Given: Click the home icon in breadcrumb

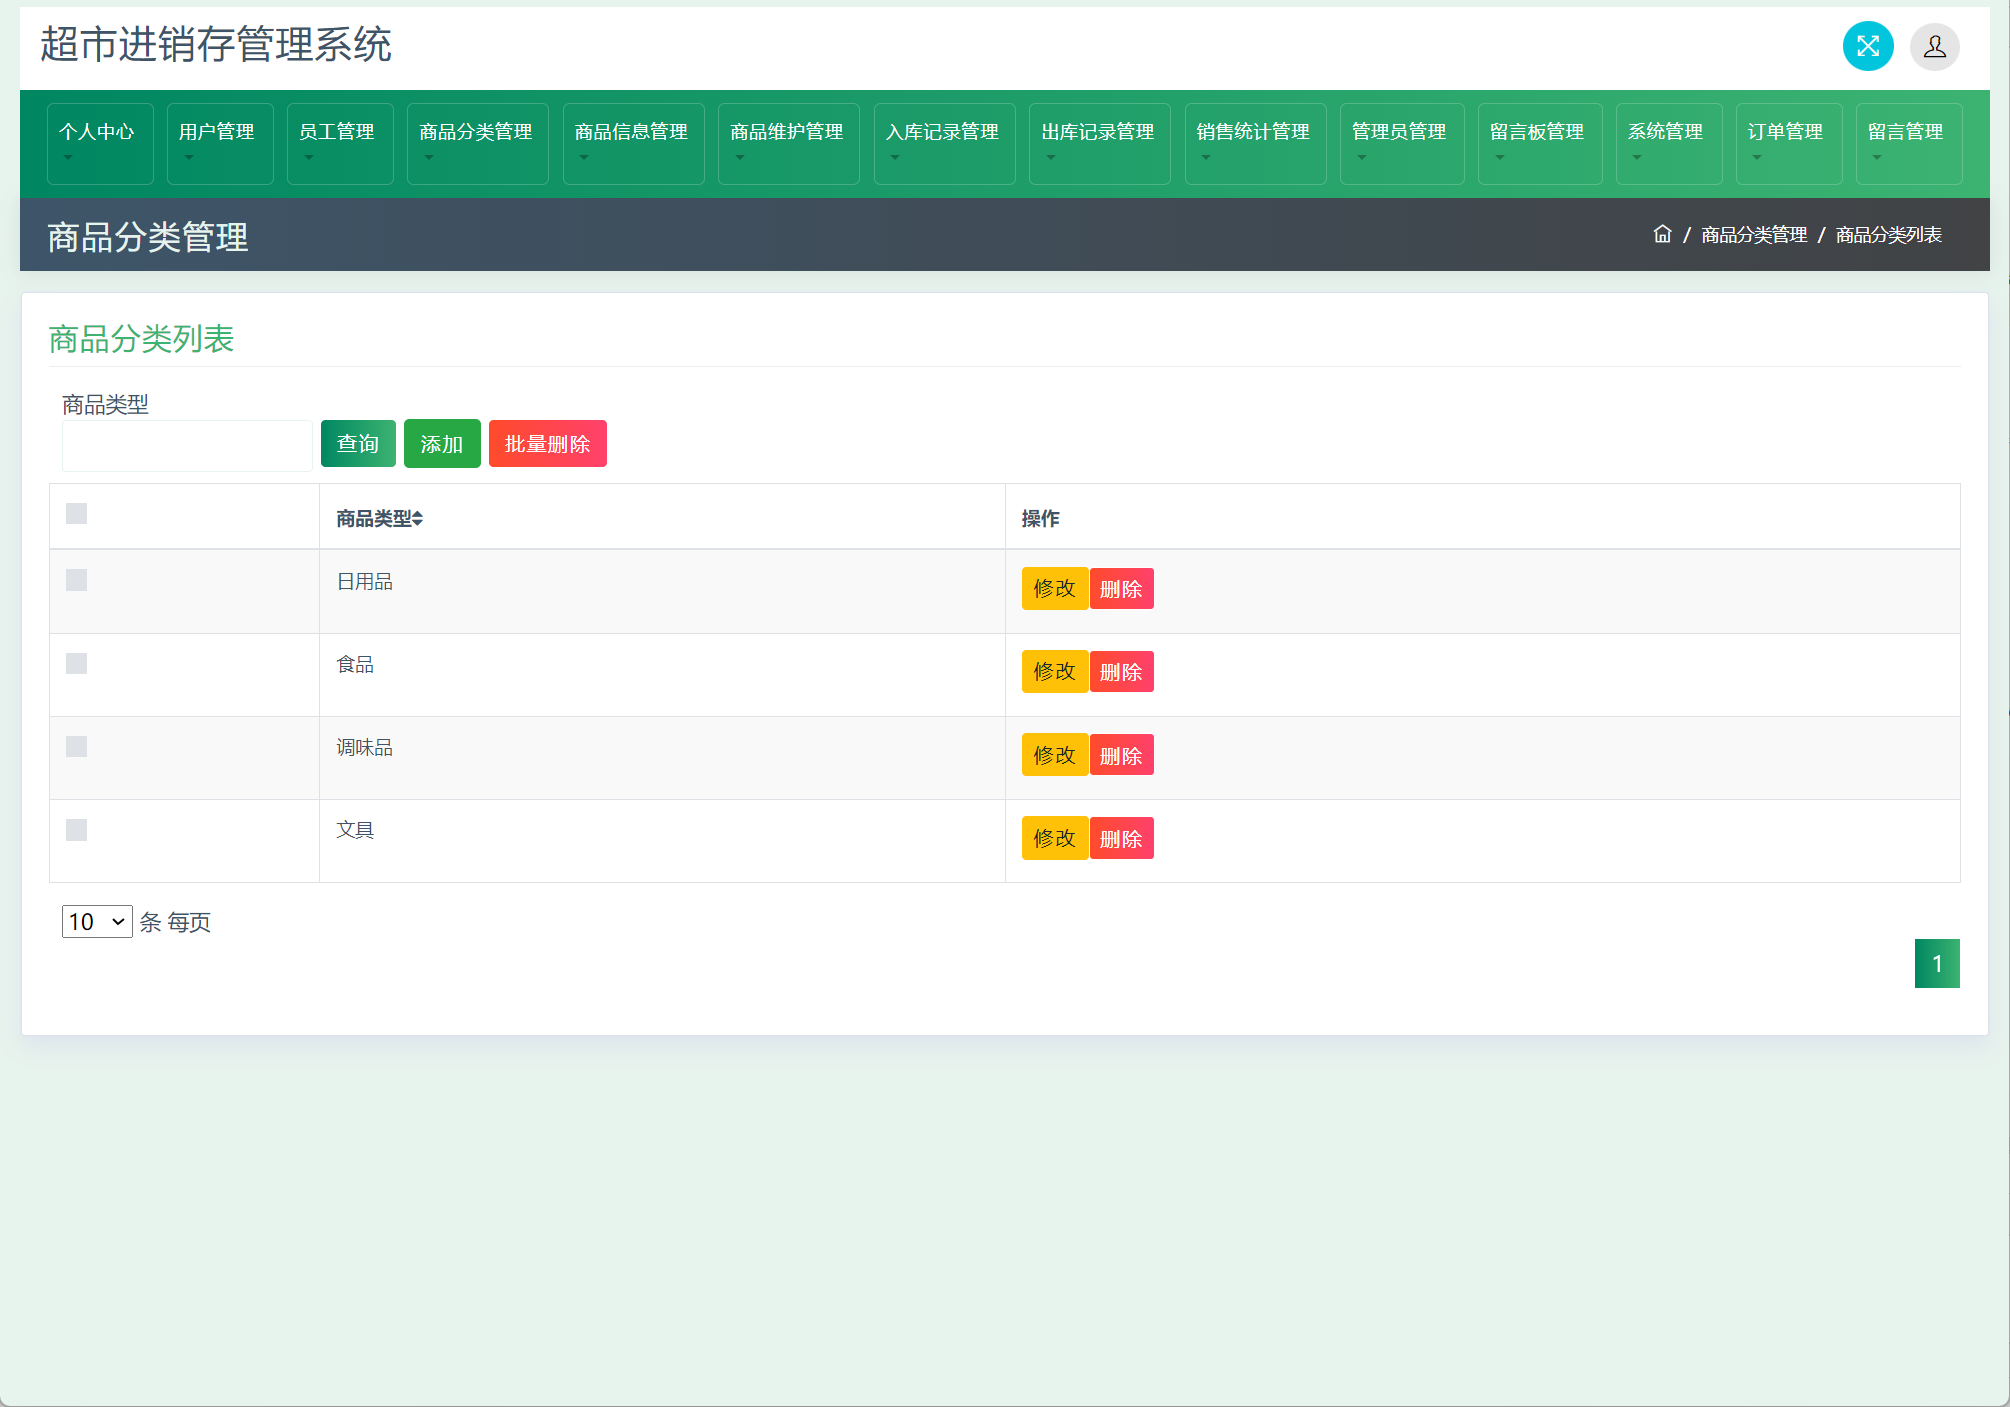Looking at the screenshot, I should tap(1662, 234).
